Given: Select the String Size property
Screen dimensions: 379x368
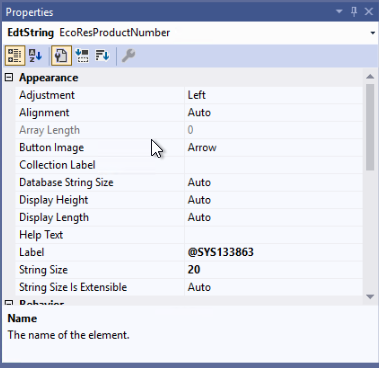Looking at the screenshot, I should coord(100,270).
